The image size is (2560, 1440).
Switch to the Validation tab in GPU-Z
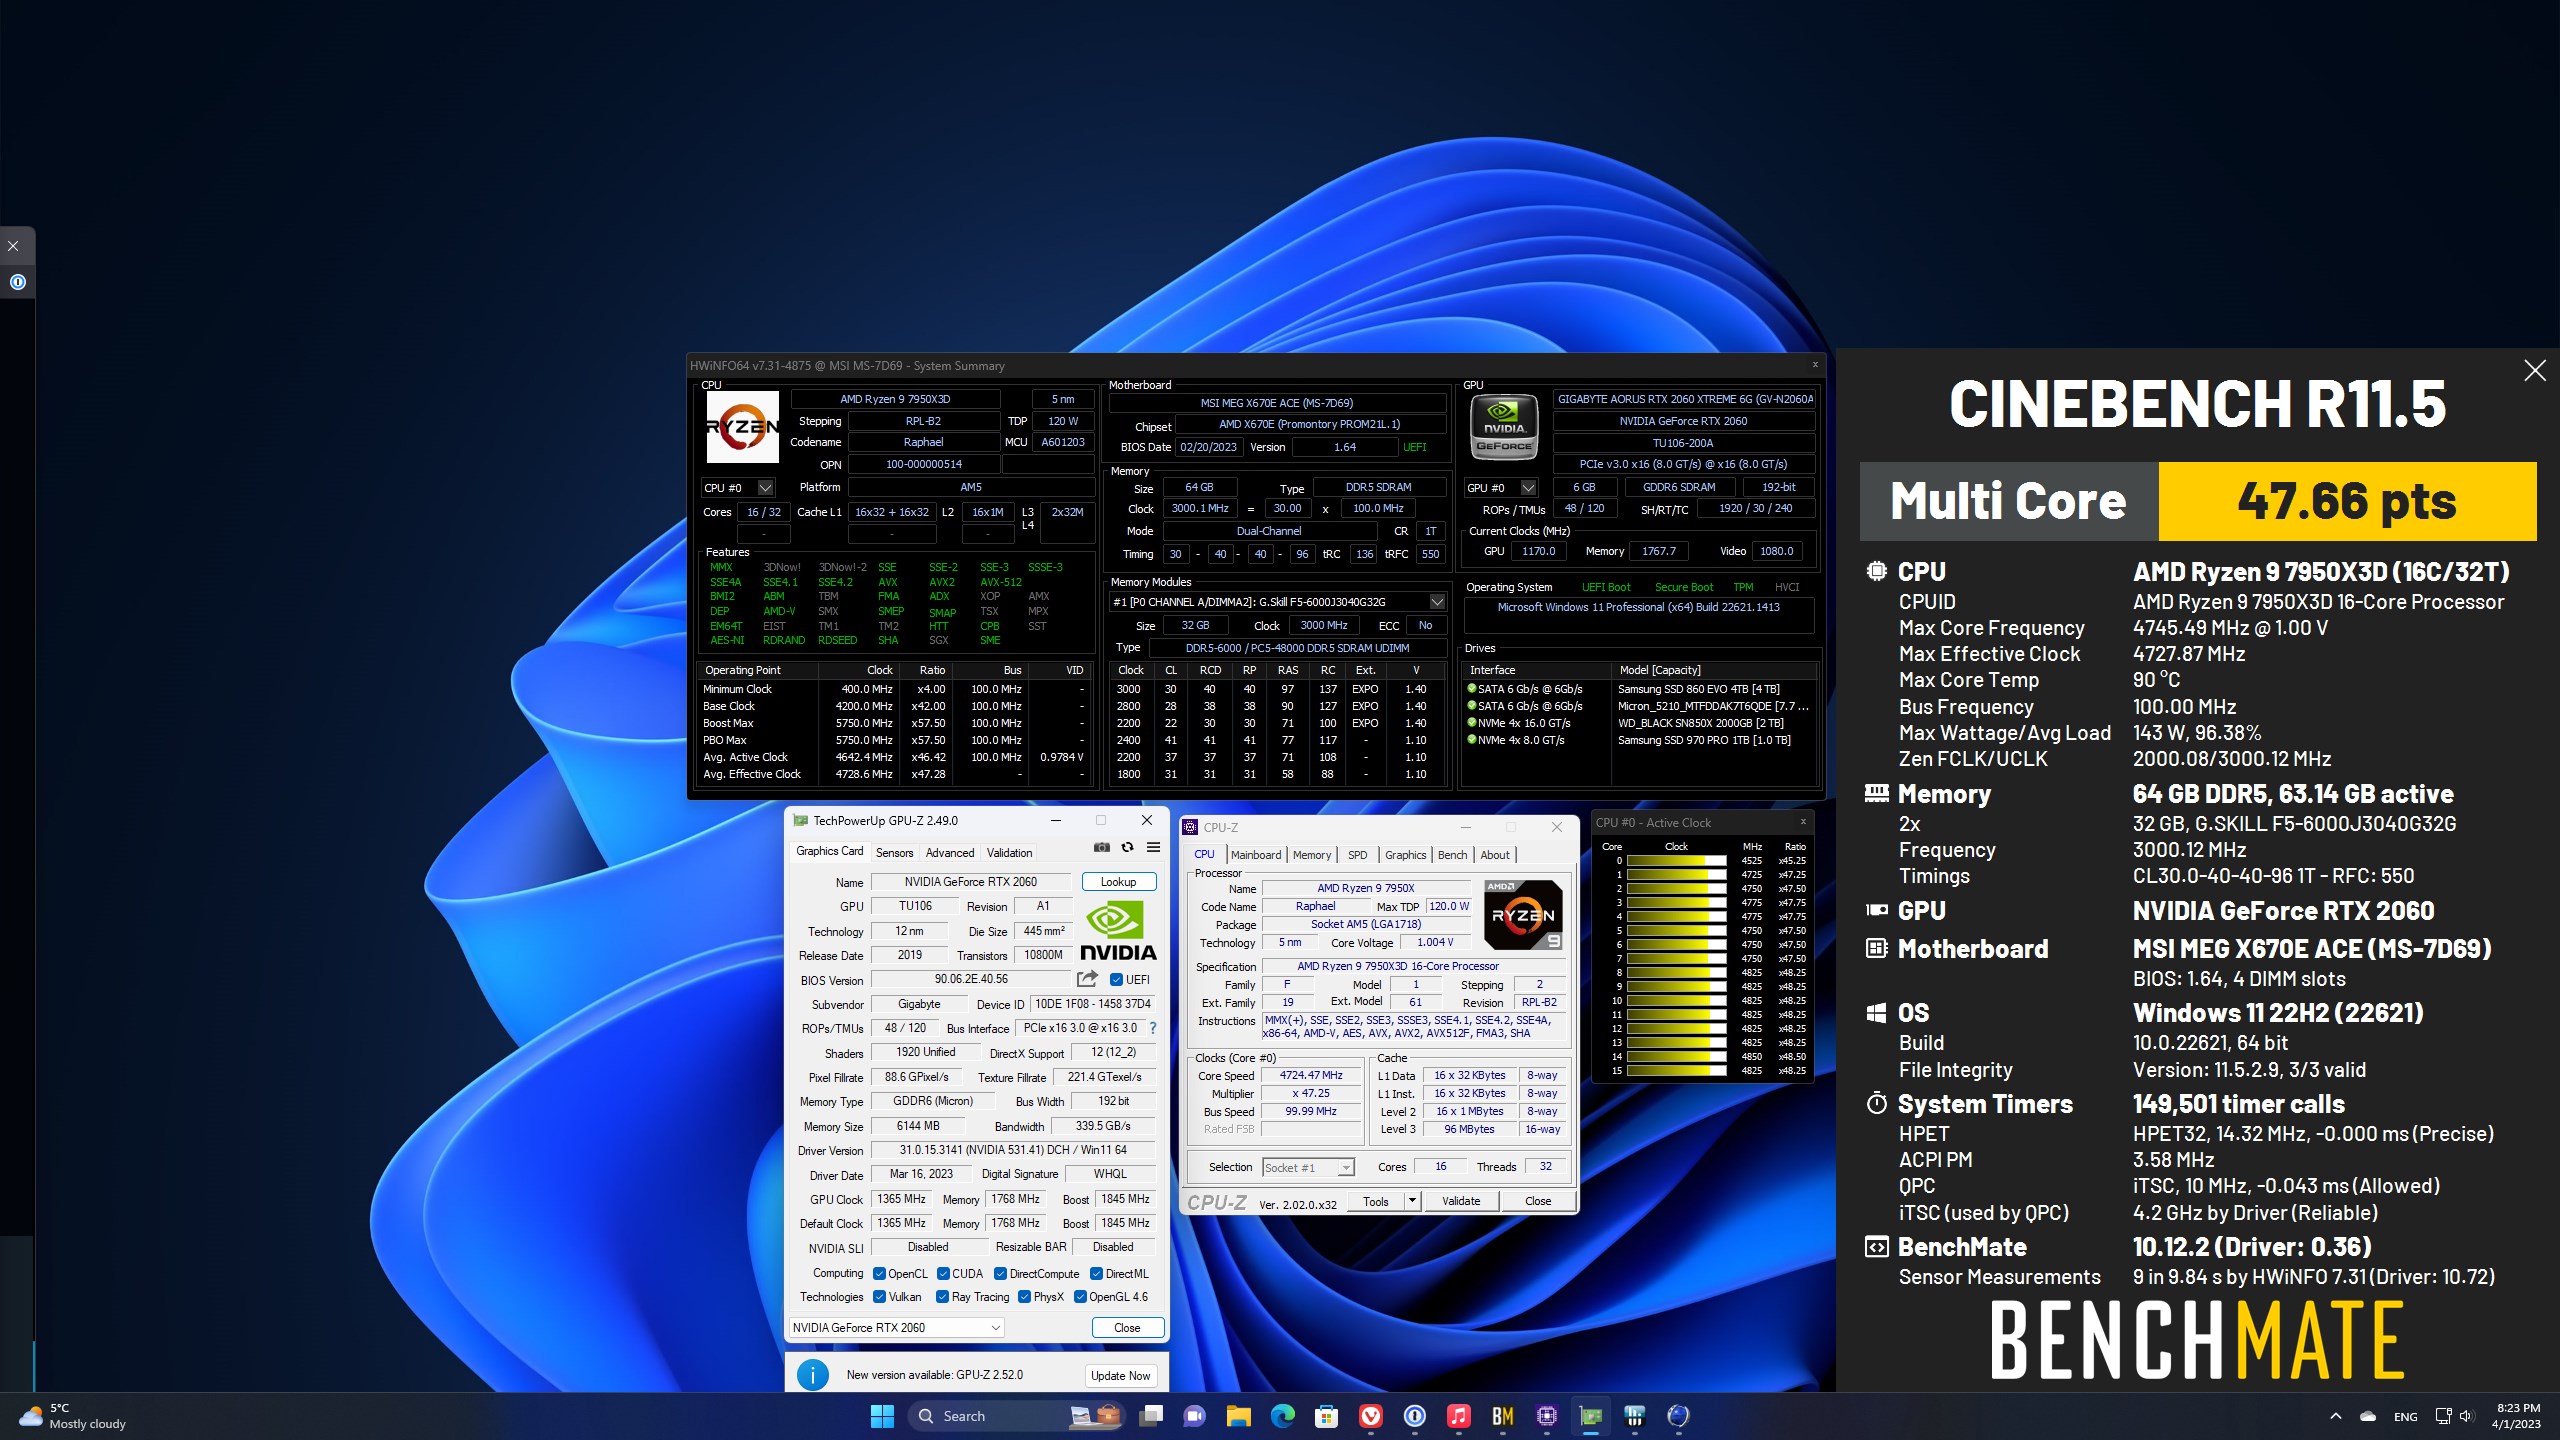1009,853
